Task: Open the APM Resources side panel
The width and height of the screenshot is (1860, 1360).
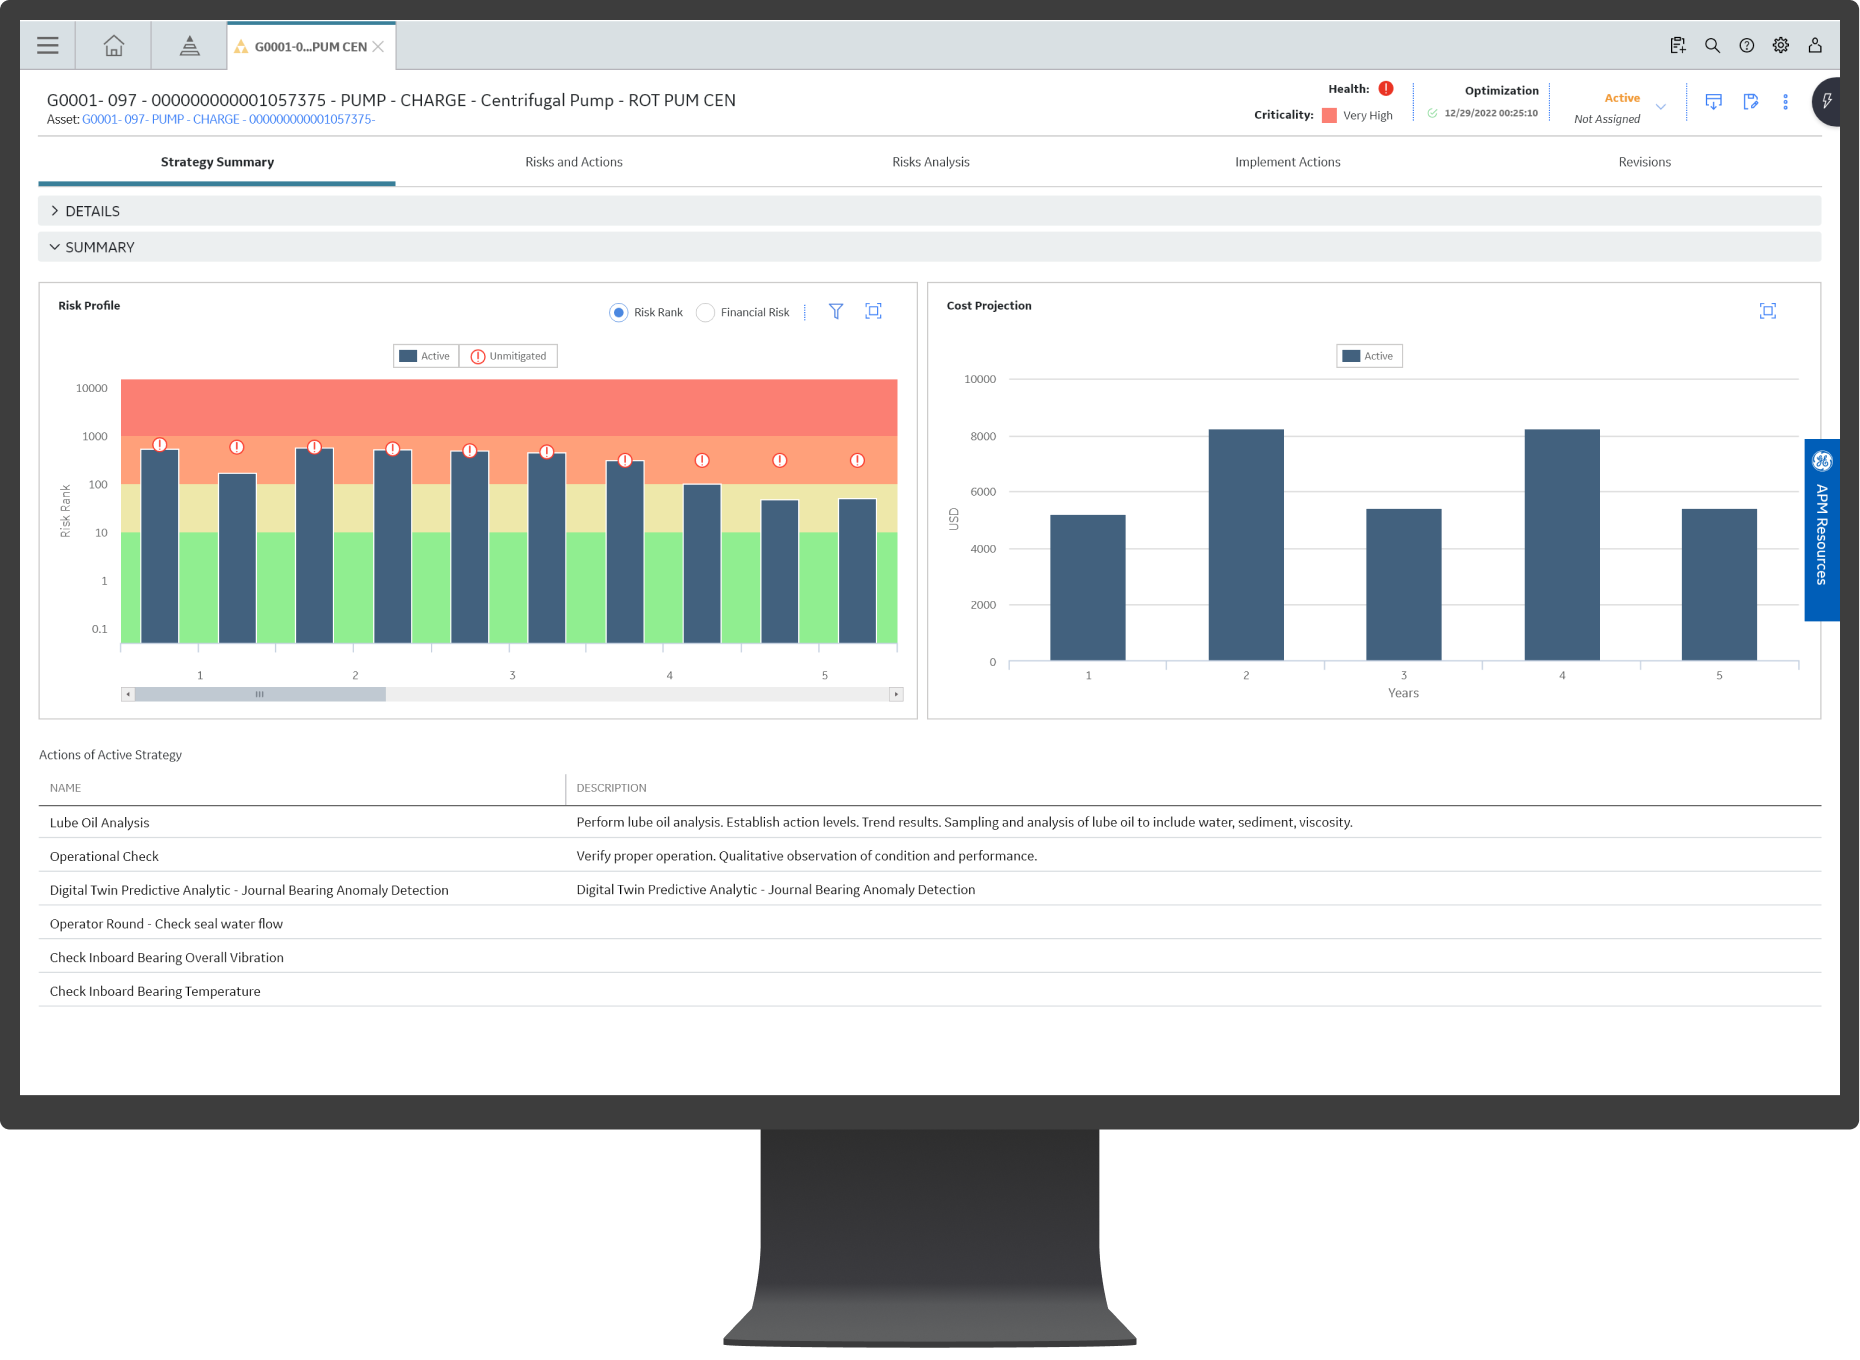Action: 1821,530
